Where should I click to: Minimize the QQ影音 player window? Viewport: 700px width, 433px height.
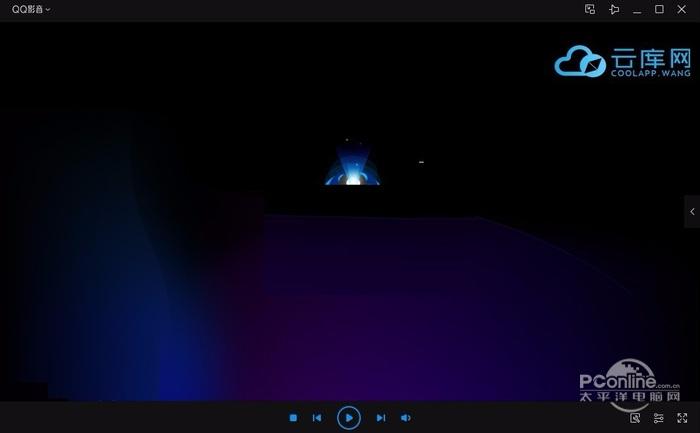(x=637, y=10)
